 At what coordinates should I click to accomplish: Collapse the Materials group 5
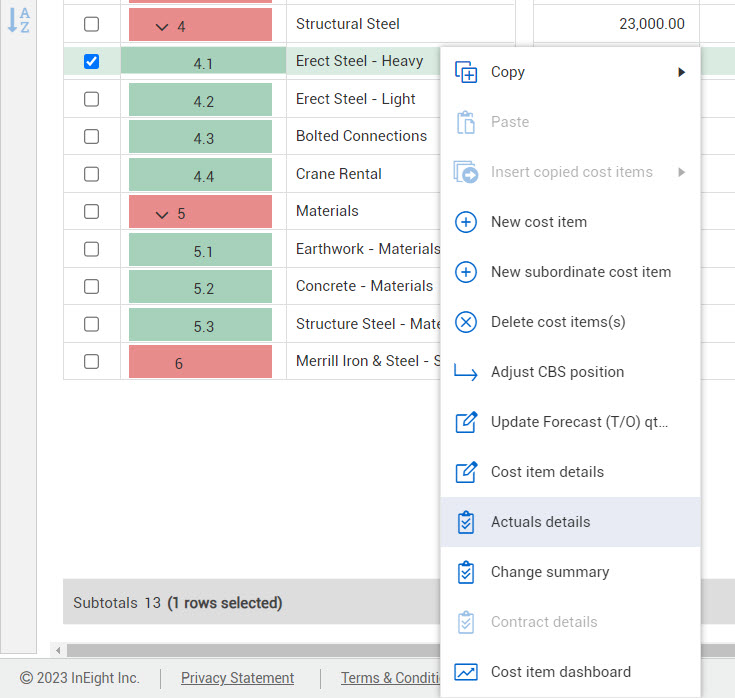[x=162, y=213]
